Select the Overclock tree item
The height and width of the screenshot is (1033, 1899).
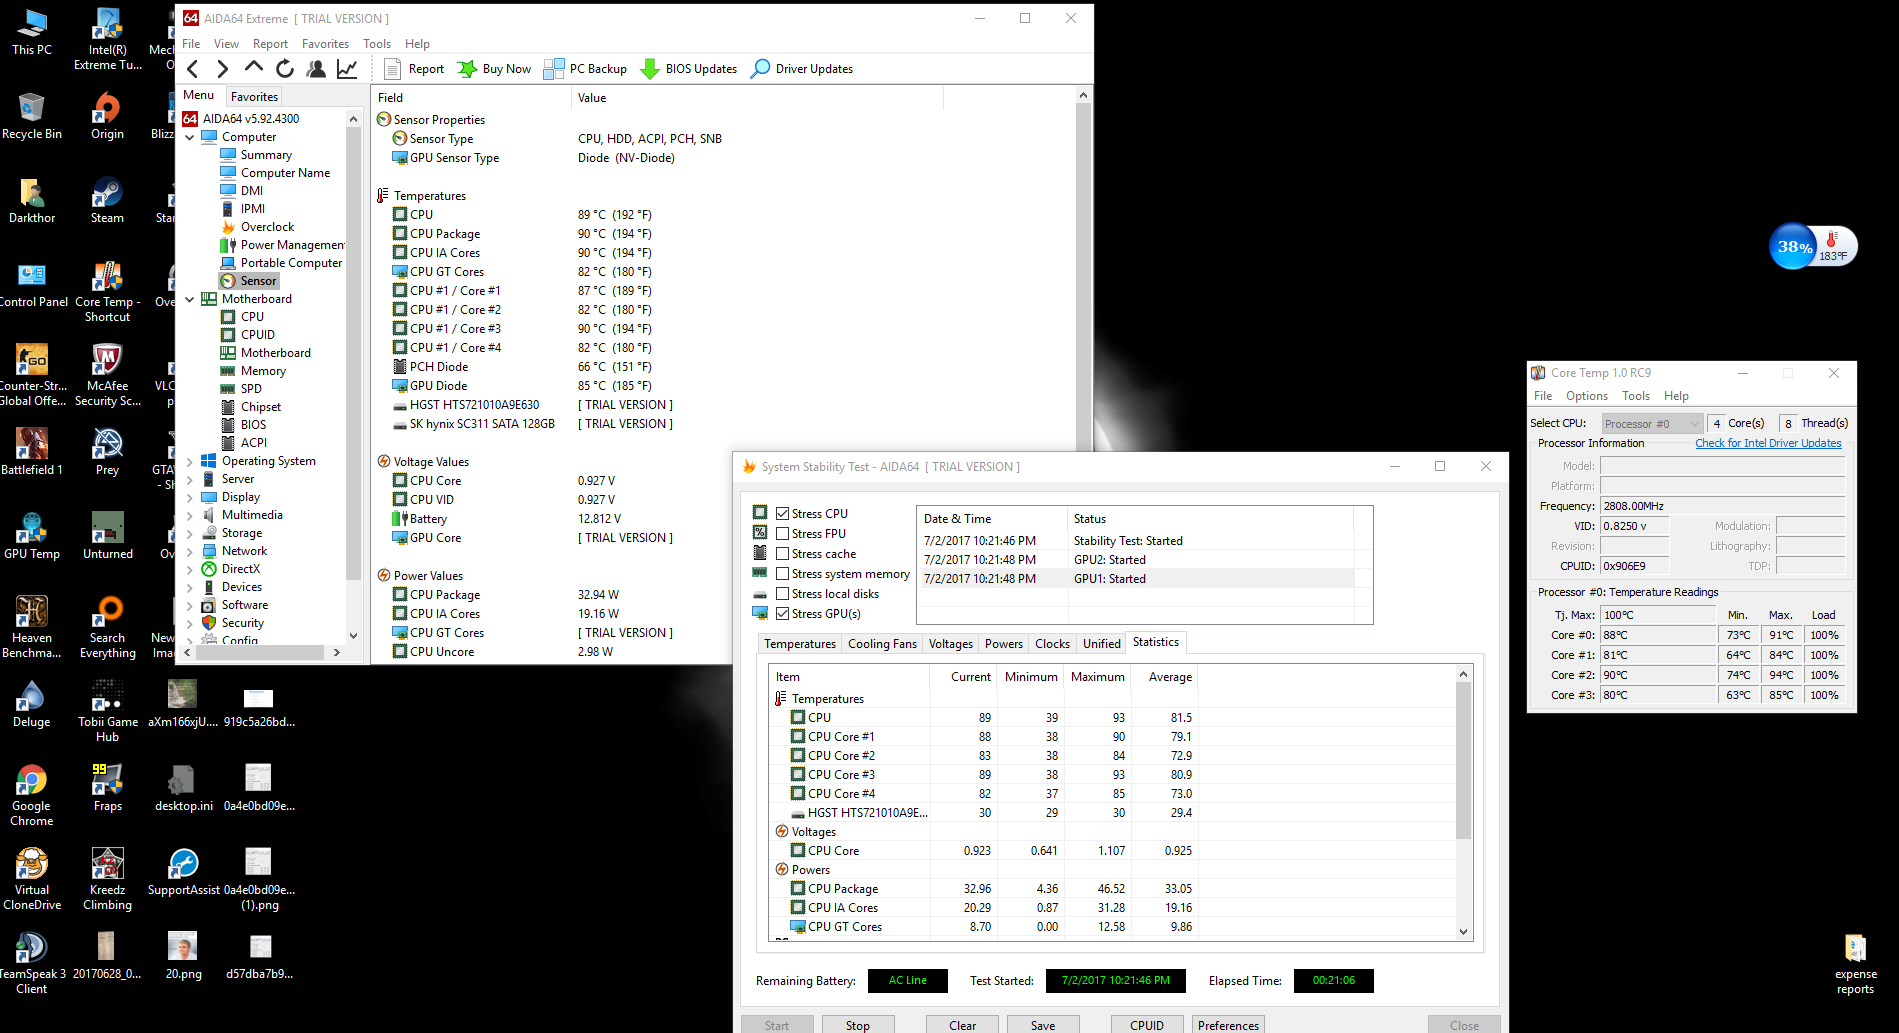point(257,227)
